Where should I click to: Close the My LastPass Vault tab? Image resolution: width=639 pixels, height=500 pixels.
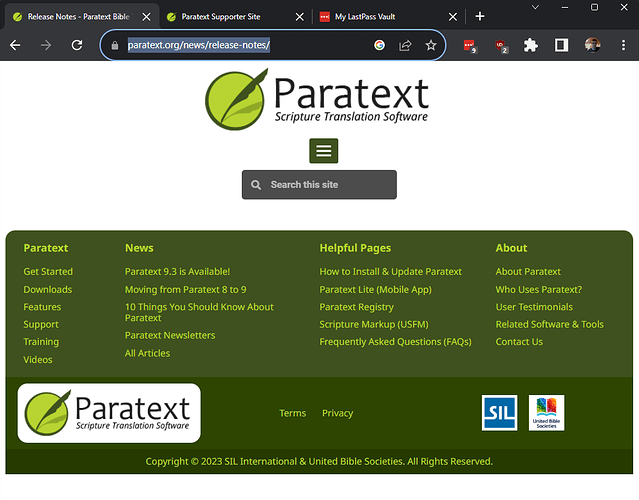[453, 17]
